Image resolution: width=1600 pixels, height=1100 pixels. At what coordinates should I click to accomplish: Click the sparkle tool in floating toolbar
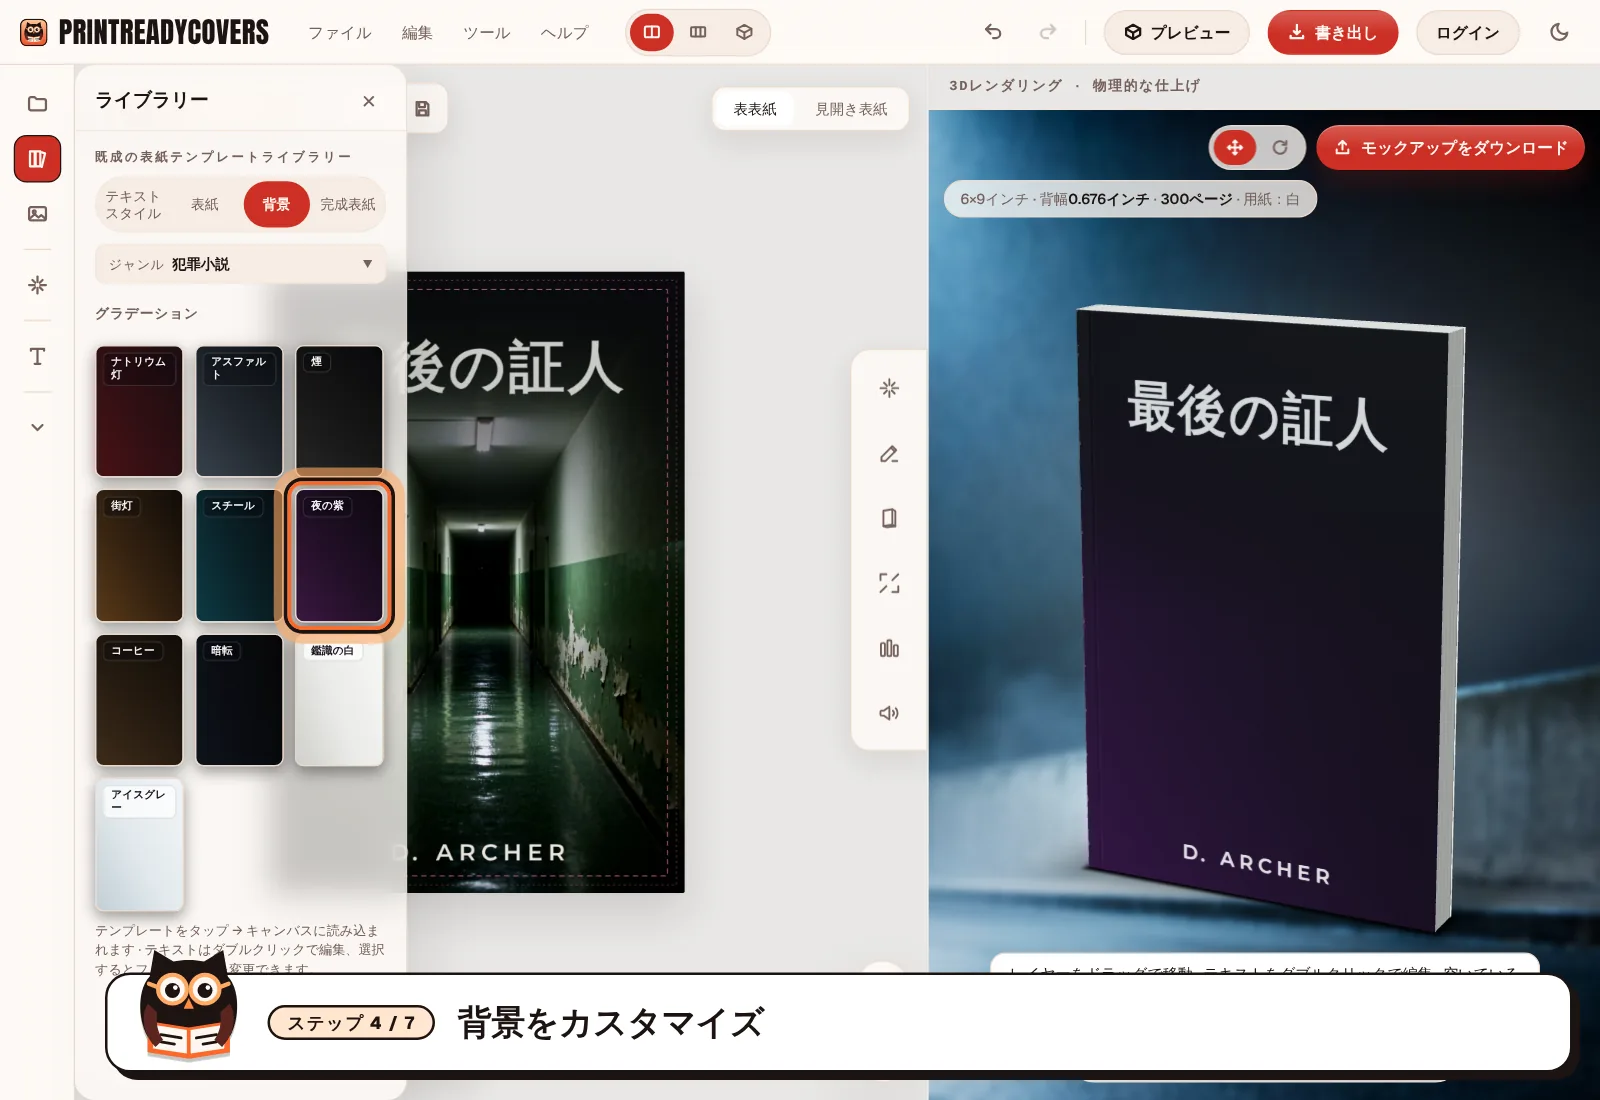point(889,388)
